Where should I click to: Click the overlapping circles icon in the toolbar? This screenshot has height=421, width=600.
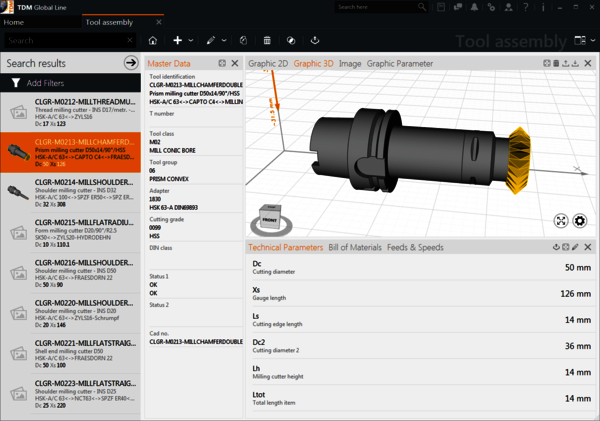pos(291,40)
